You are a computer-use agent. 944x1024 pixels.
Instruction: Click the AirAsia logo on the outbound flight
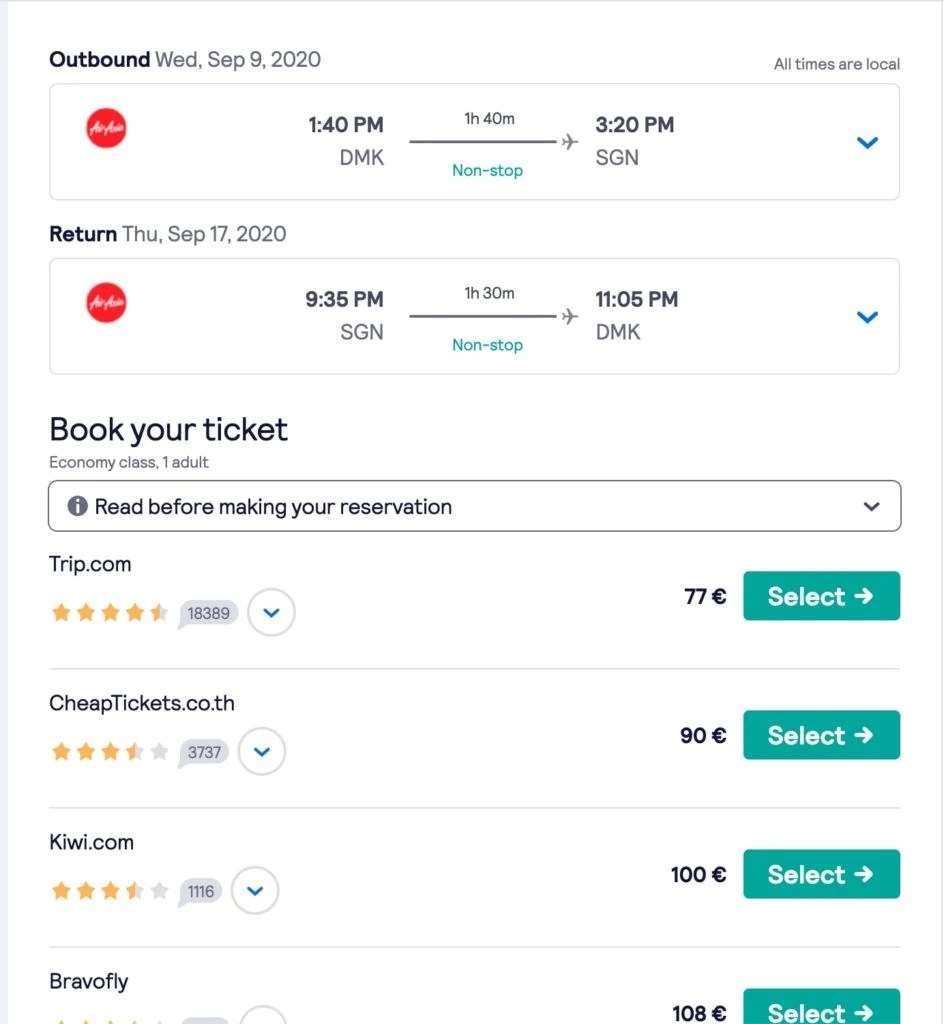(106, 128)
